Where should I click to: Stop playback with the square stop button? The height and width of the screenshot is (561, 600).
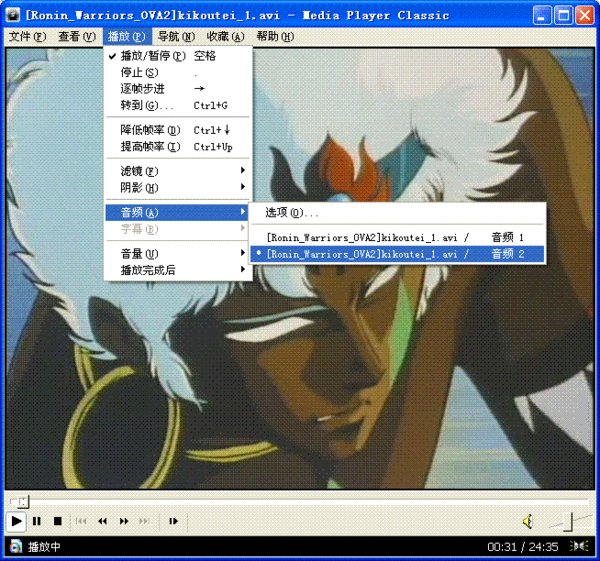coord(58,521)
